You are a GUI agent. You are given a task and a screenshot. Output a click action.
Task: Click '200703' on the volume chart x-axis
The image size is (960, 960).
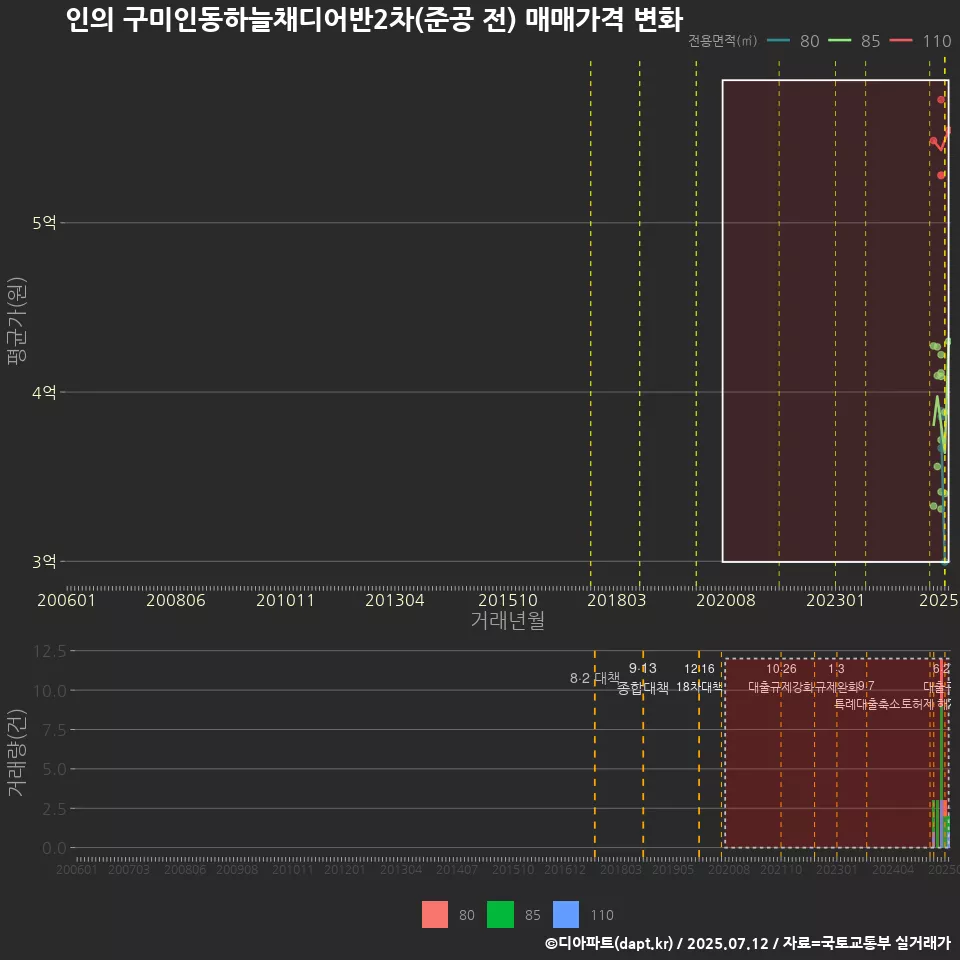129,869
